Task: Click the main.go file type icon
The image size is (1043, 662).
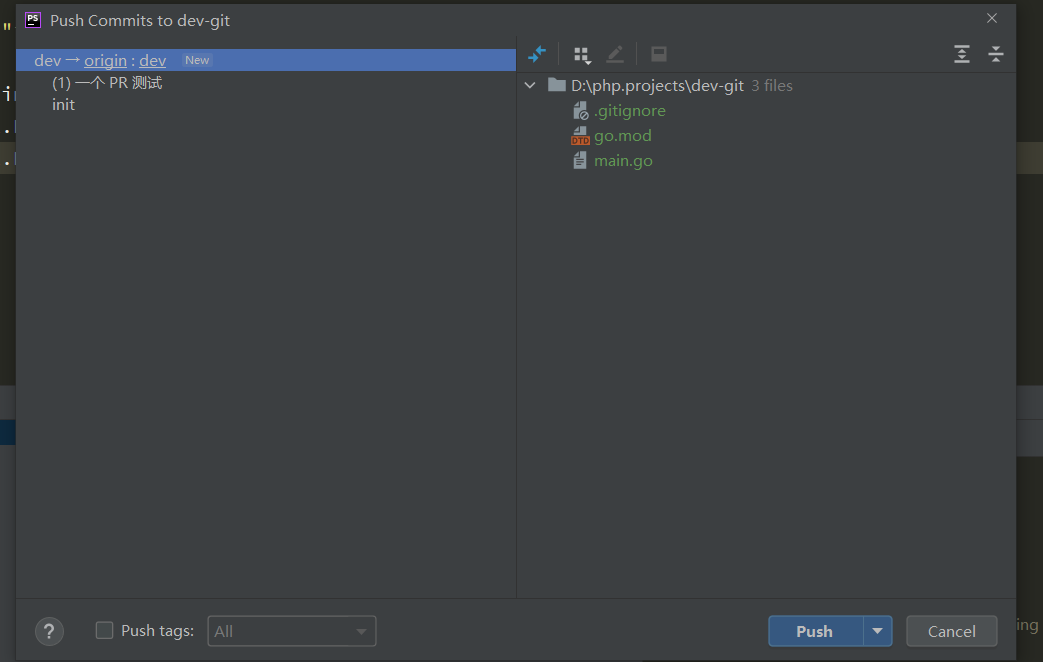Action: point(580,160)
